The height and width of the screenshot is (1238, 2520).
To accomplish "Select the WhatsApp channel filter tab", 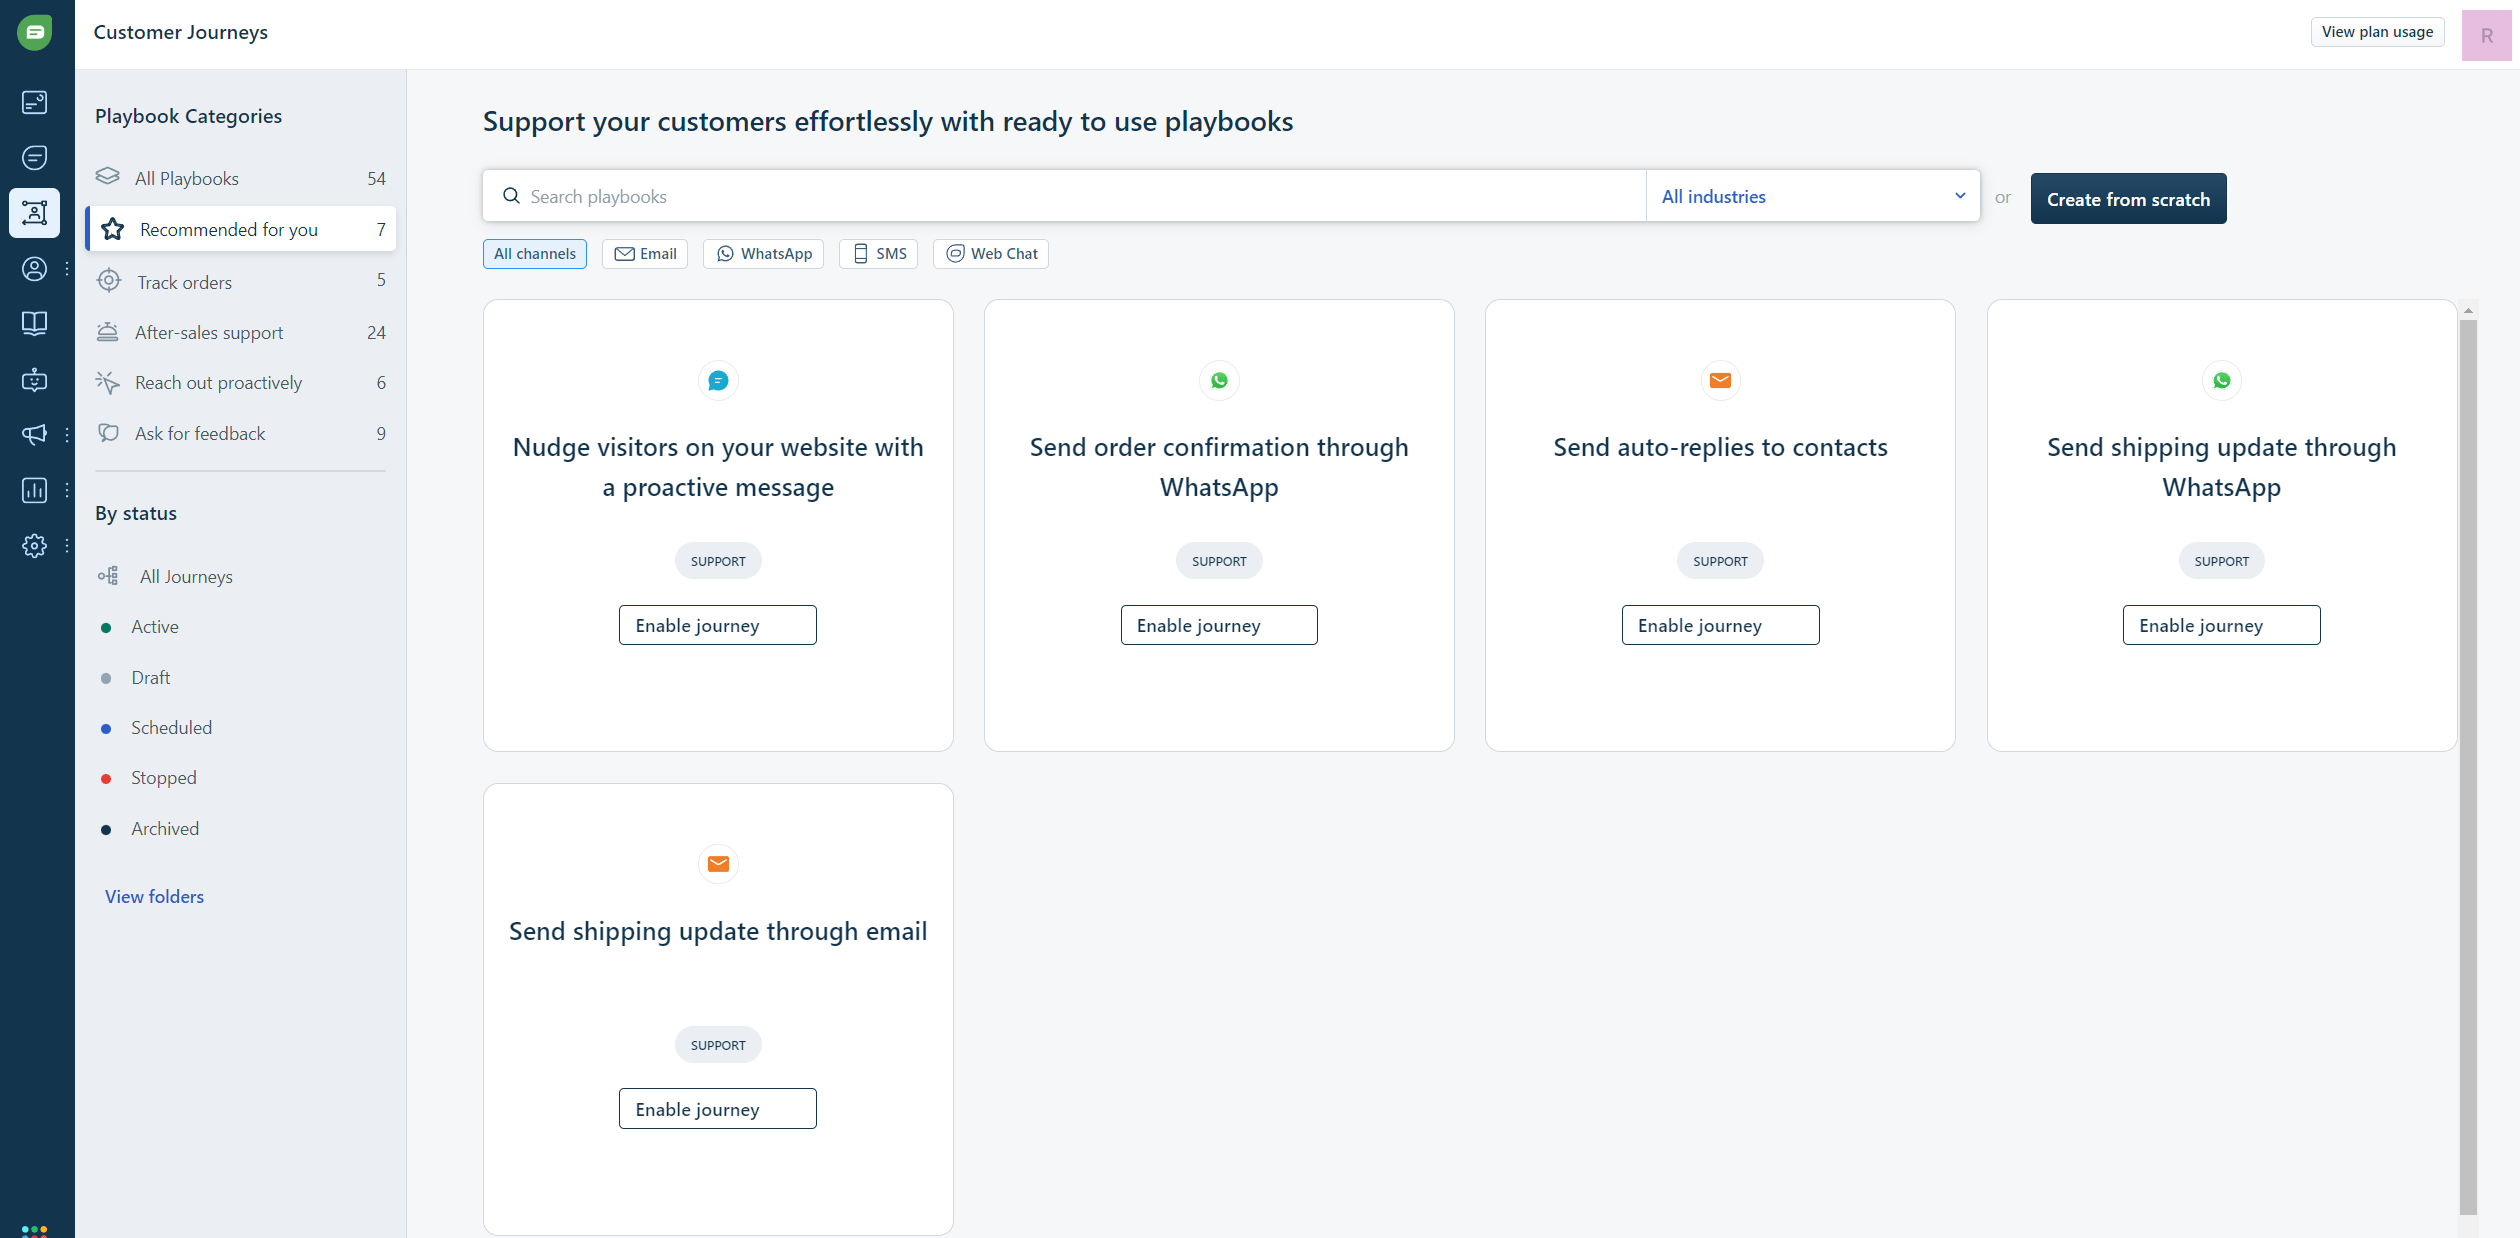I will [x=763, y=252].
